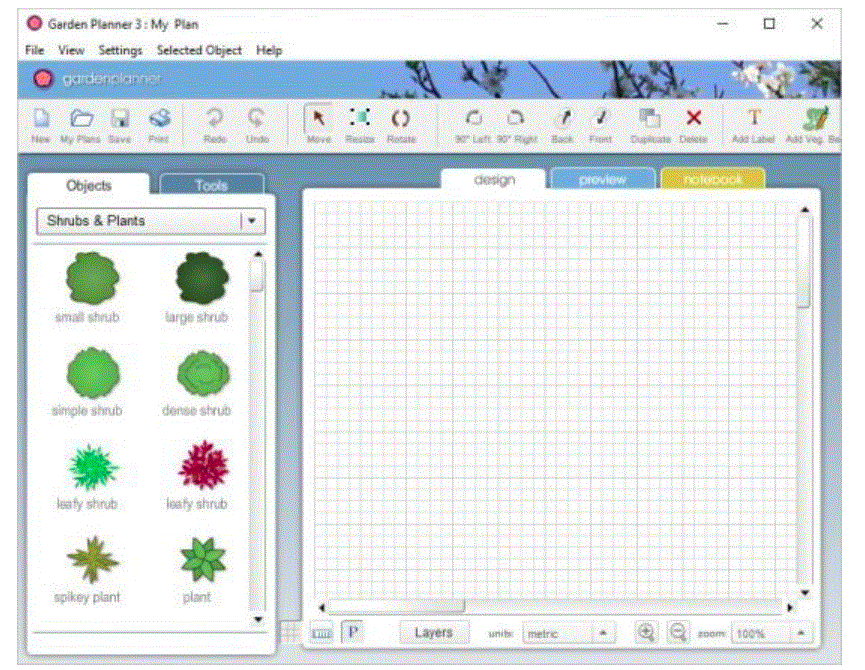865x670 pixels.
Task: Open the Settings menu
Action: pos(120,50)
